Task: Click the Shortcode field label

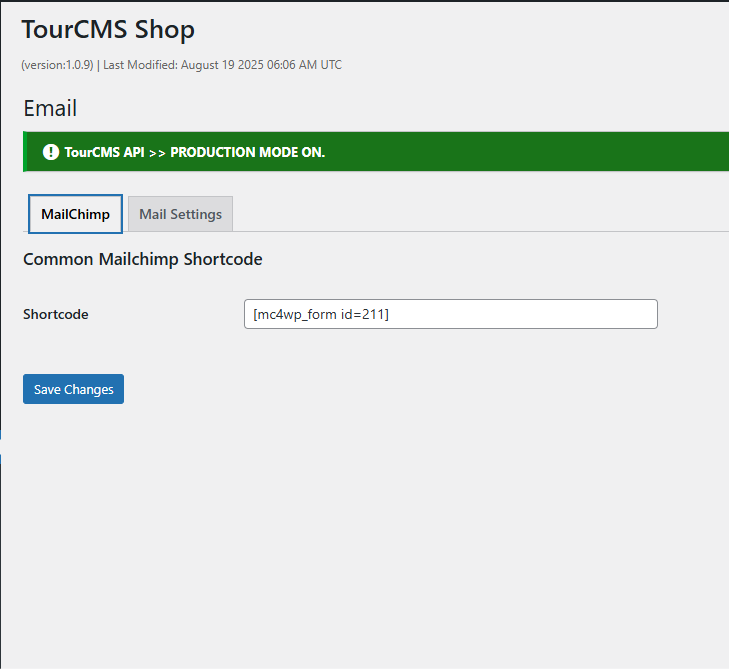Action: (x=55, y=314)
